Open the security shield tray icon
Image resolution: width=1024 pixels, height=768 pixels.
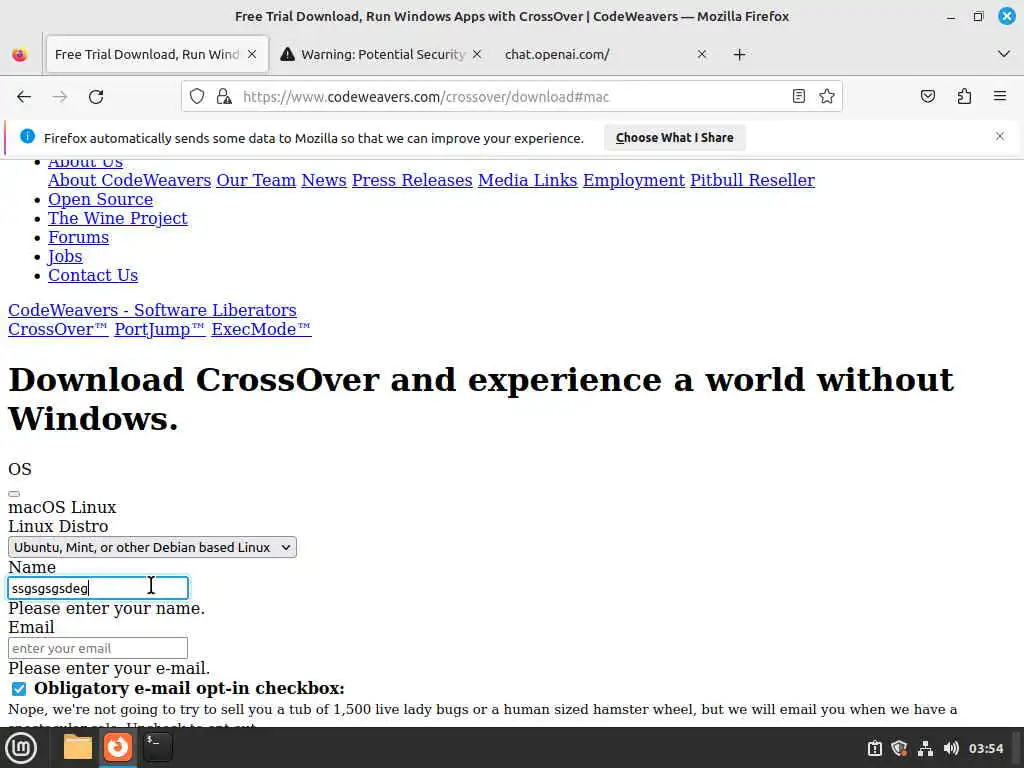(x=899, y=748)
